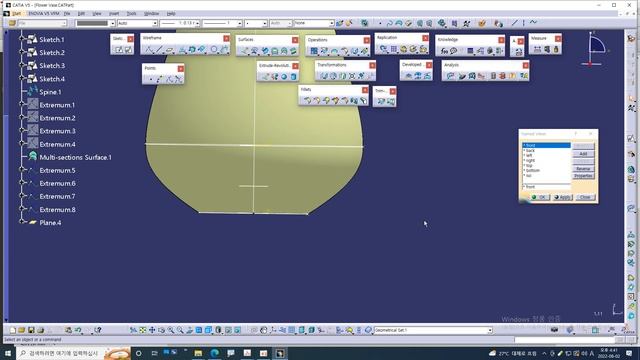Open Connect Checker in Analysis toolbar
The width and height of the screenshot is (640, 360).
tap(451, 76)
